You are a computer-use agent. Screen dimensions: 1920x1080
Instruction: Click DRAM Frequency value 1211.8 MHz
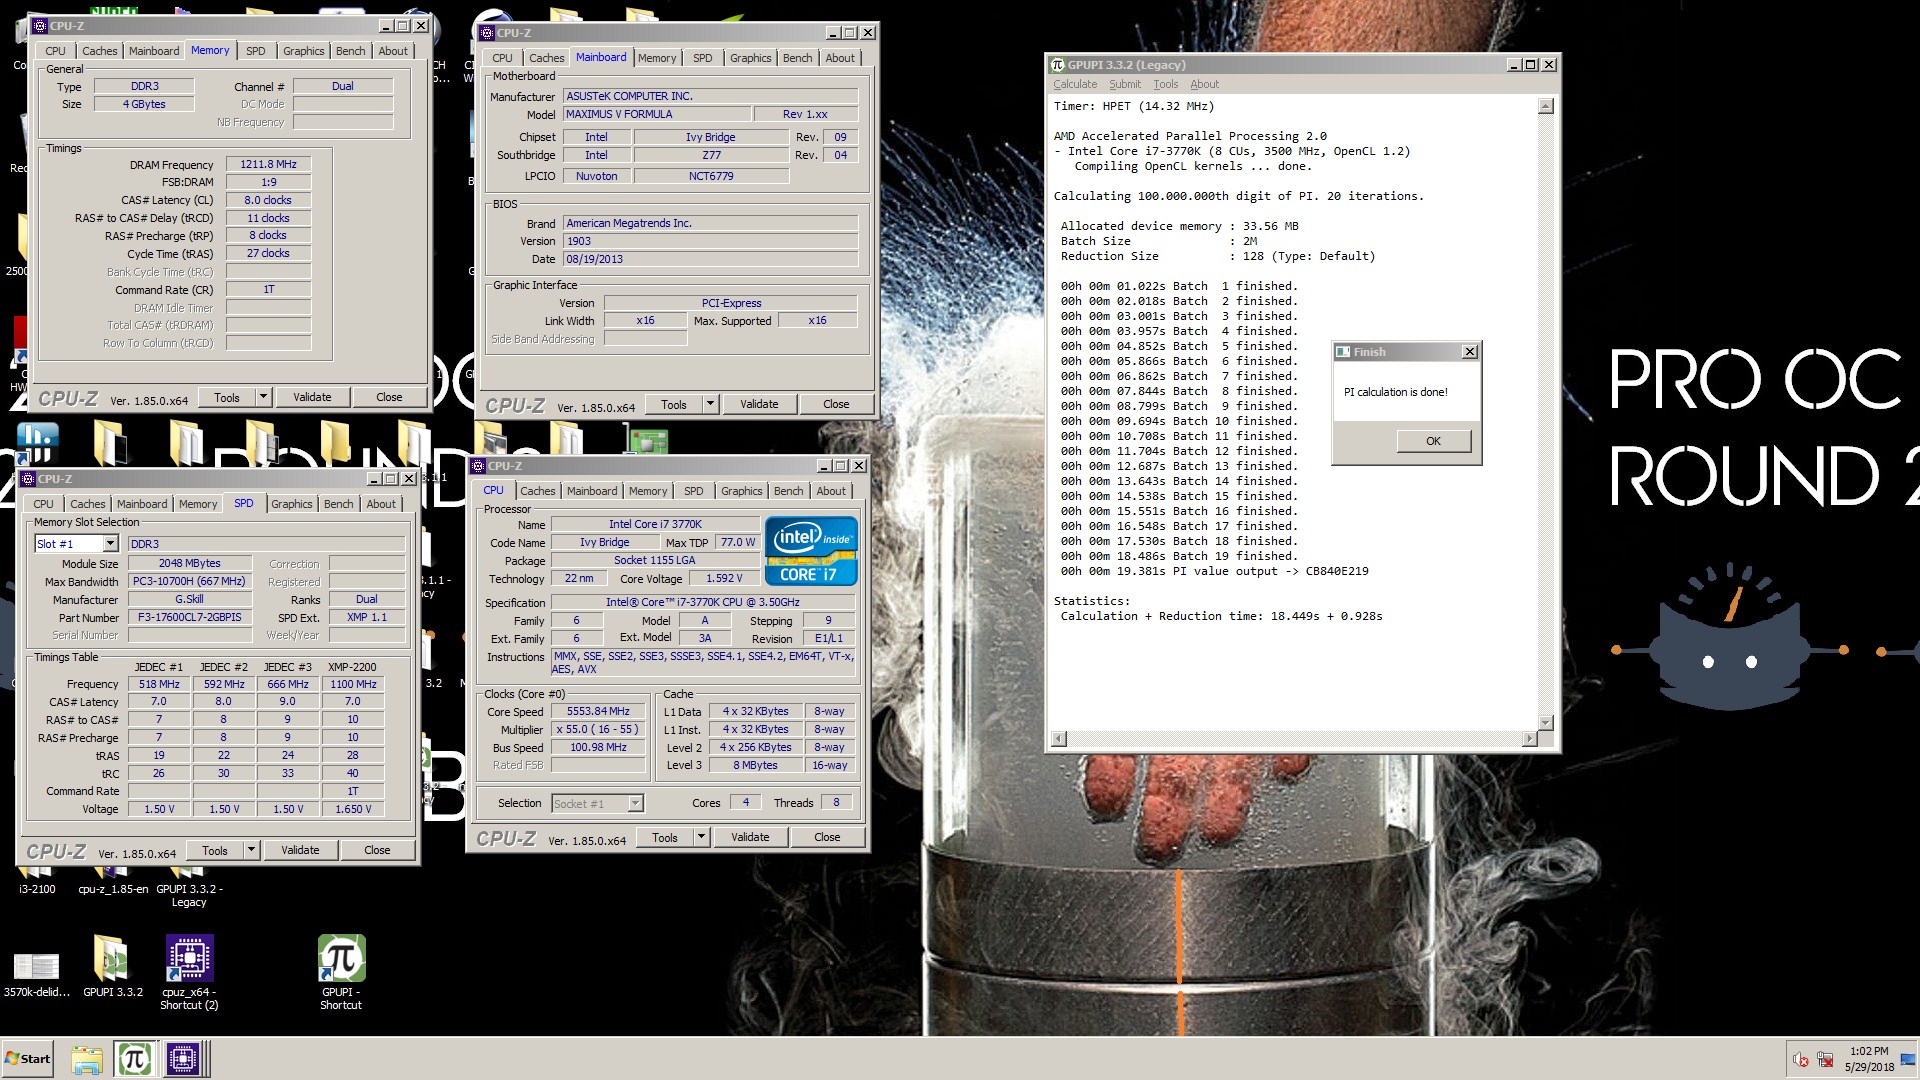coord(268,164)
